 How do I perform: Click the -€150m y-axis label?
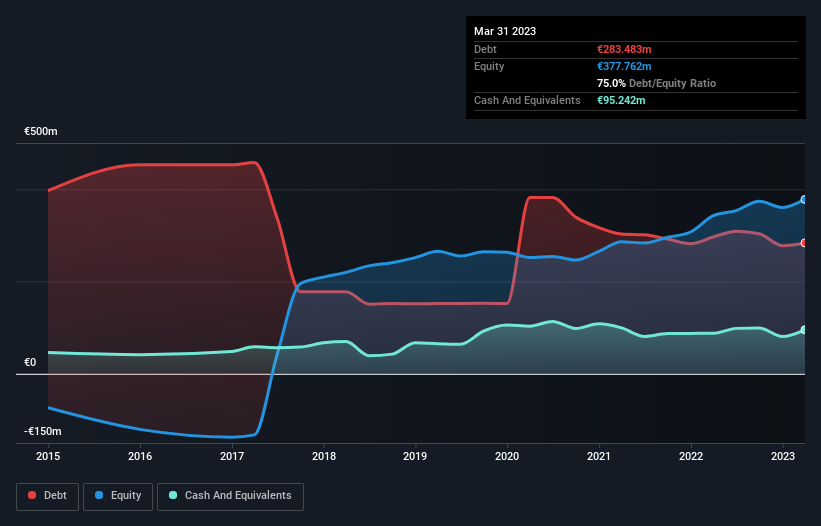[42, 431]
